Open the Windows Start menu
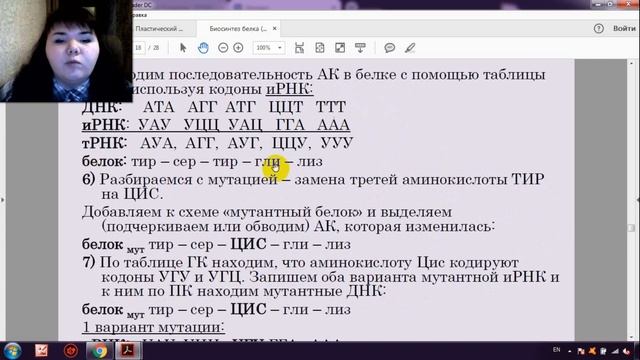 [12, 351]
